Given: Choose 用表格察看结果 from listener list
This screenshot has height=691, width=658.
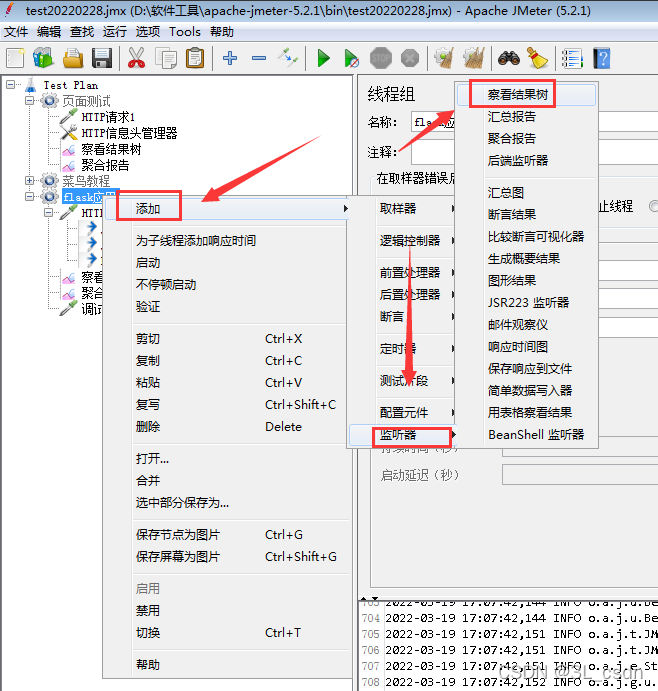Looking at the screenshot, I should 529,413.
